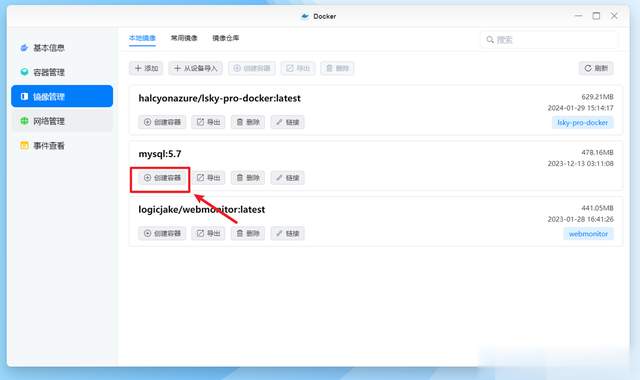Click the 478.16MB size text
This screenshot has width=640, height=380.
tap(597, 152)
